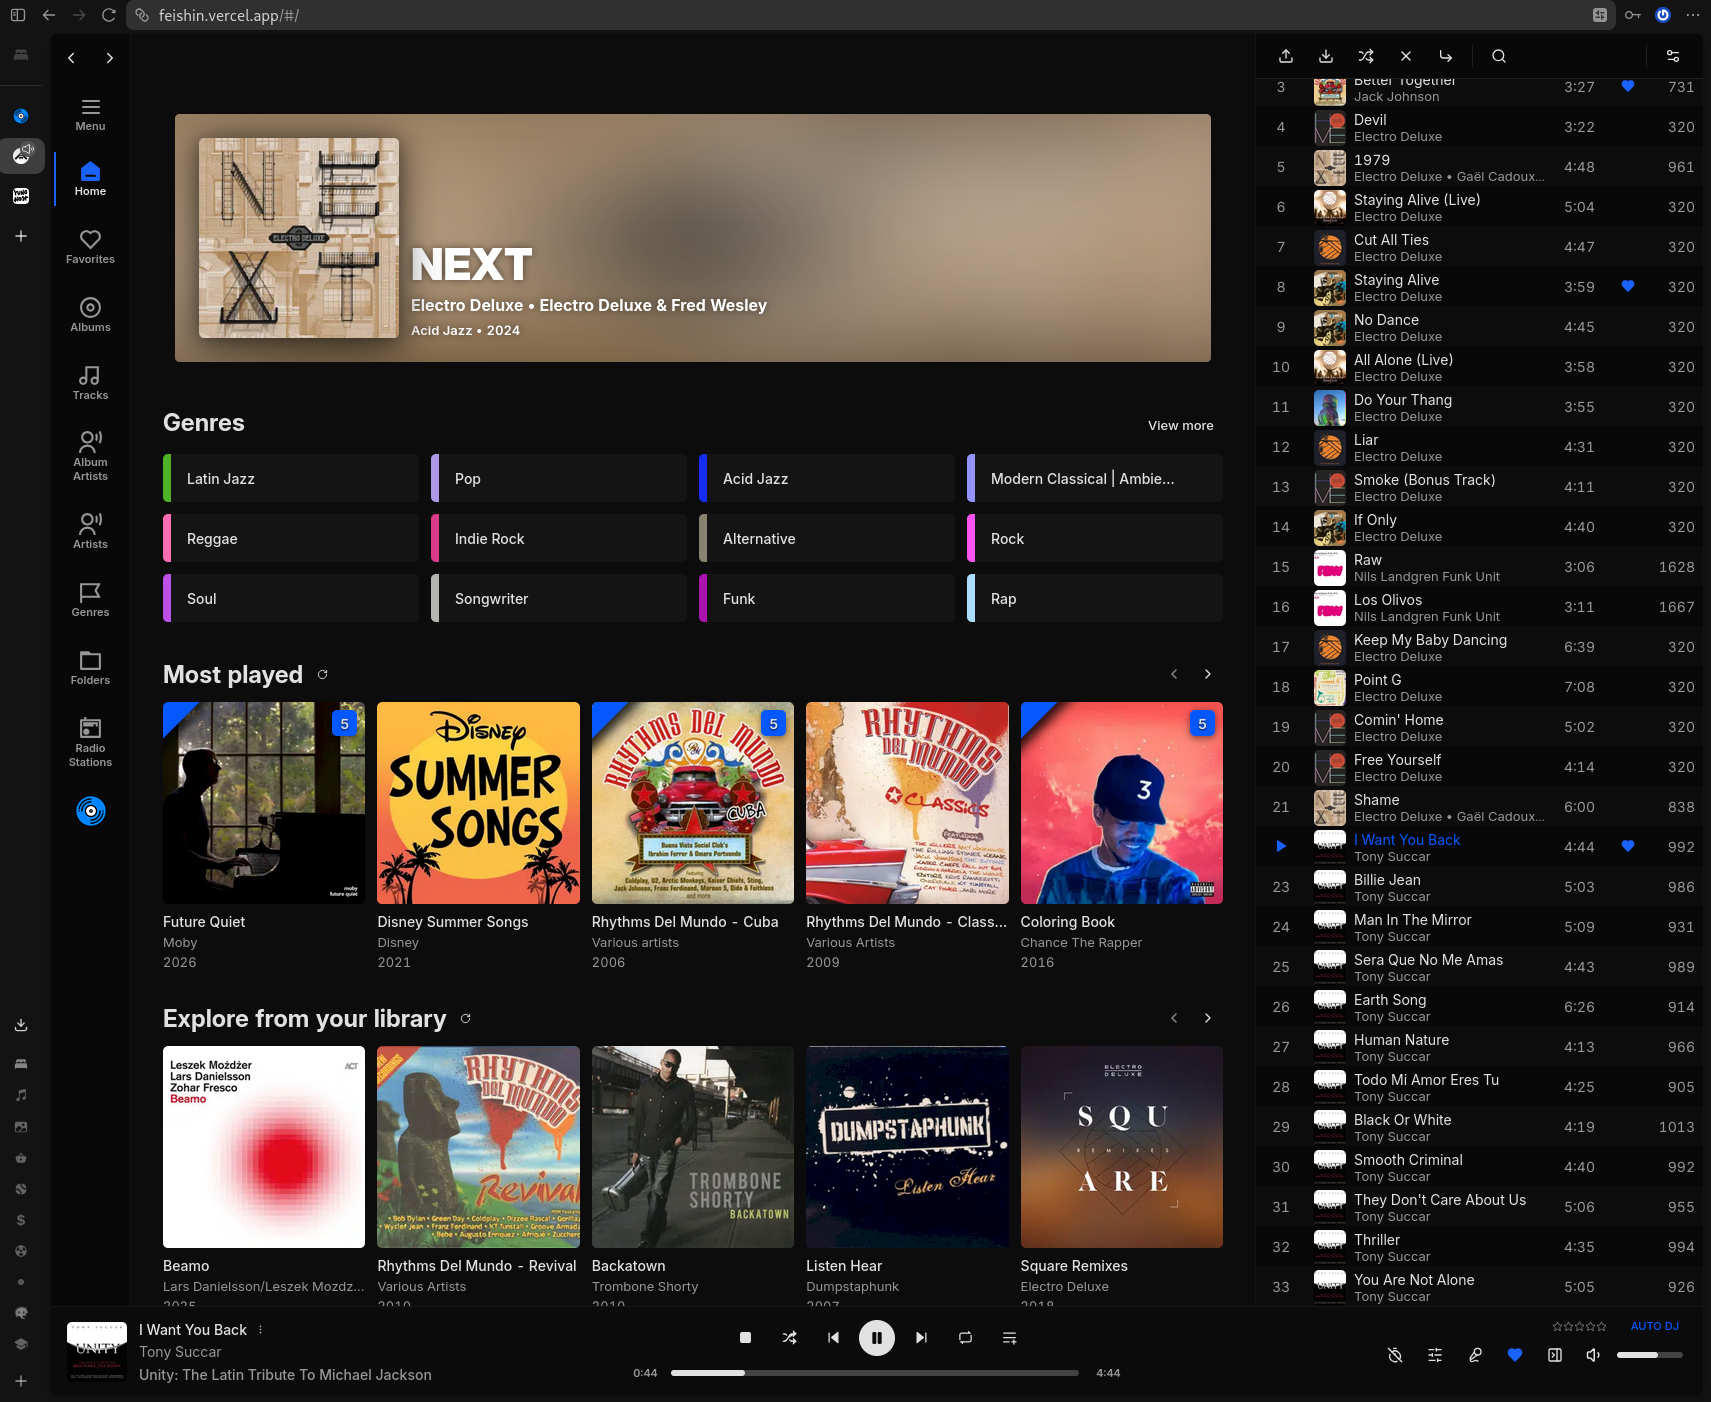Toggle shuffle in the player bar

(x=789, y=1337)
